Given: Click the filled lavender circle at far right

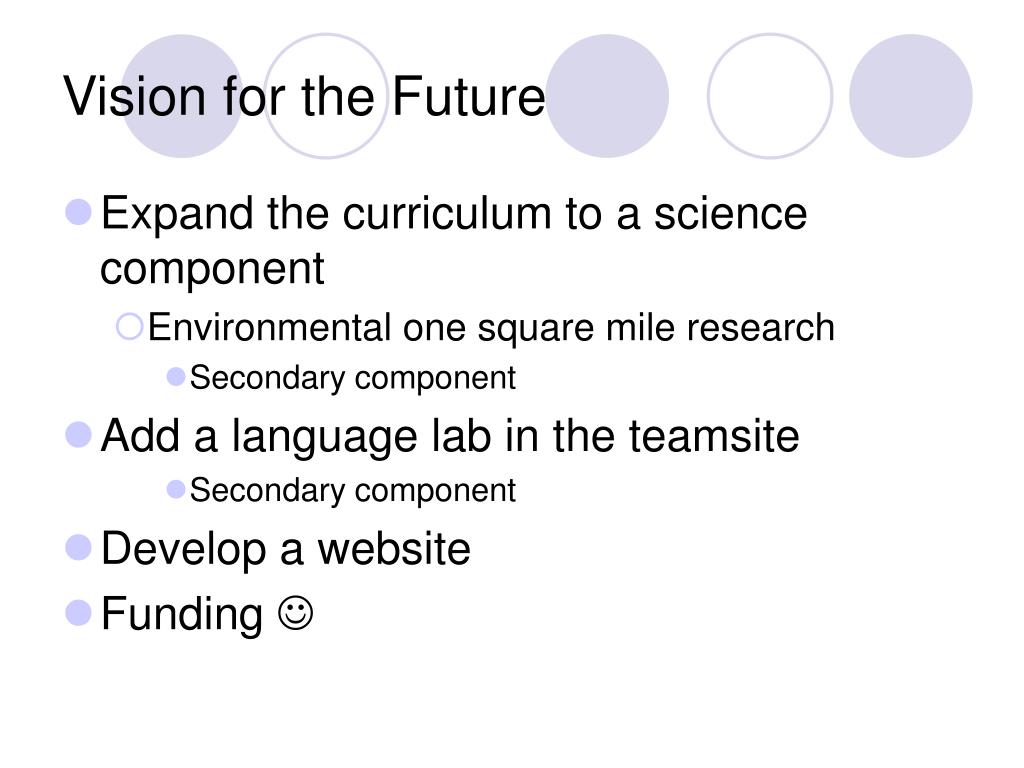Looking at the screenshot, I should pyautogui.click(x=911, y=96).
